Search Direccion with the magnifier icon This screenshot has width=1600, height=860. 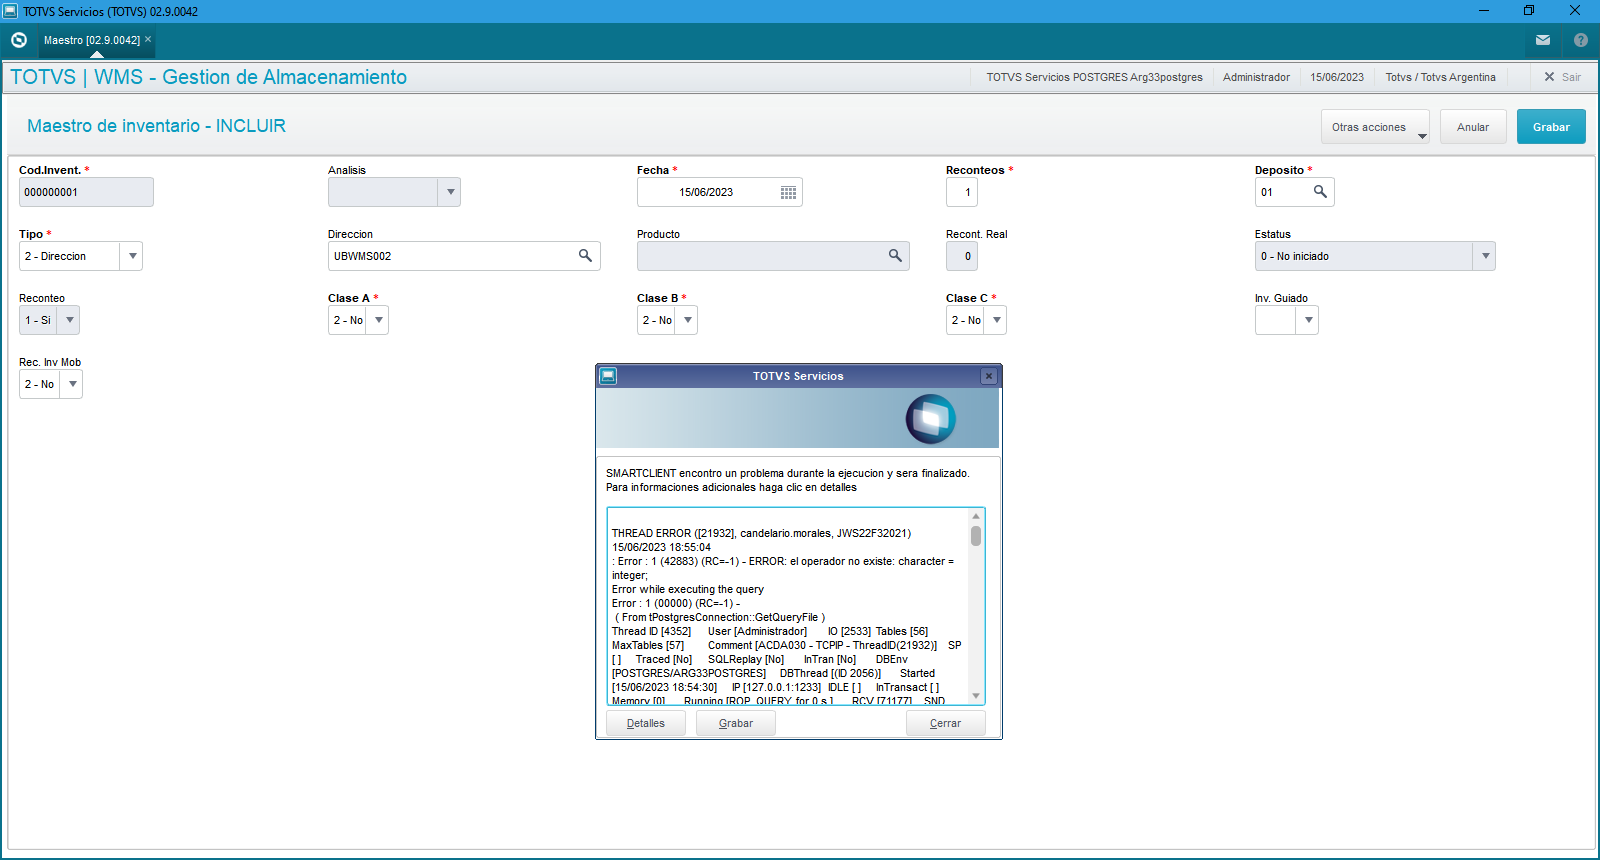tap(585, 256)
